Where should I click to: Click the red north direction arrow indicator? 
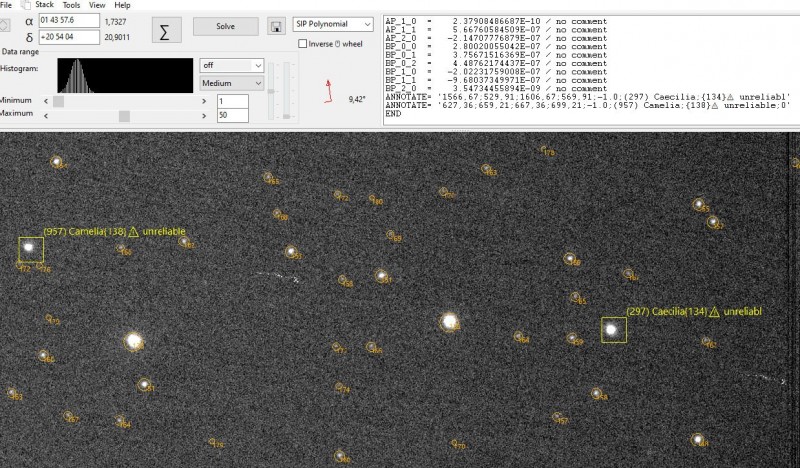[x=328, y=91]
